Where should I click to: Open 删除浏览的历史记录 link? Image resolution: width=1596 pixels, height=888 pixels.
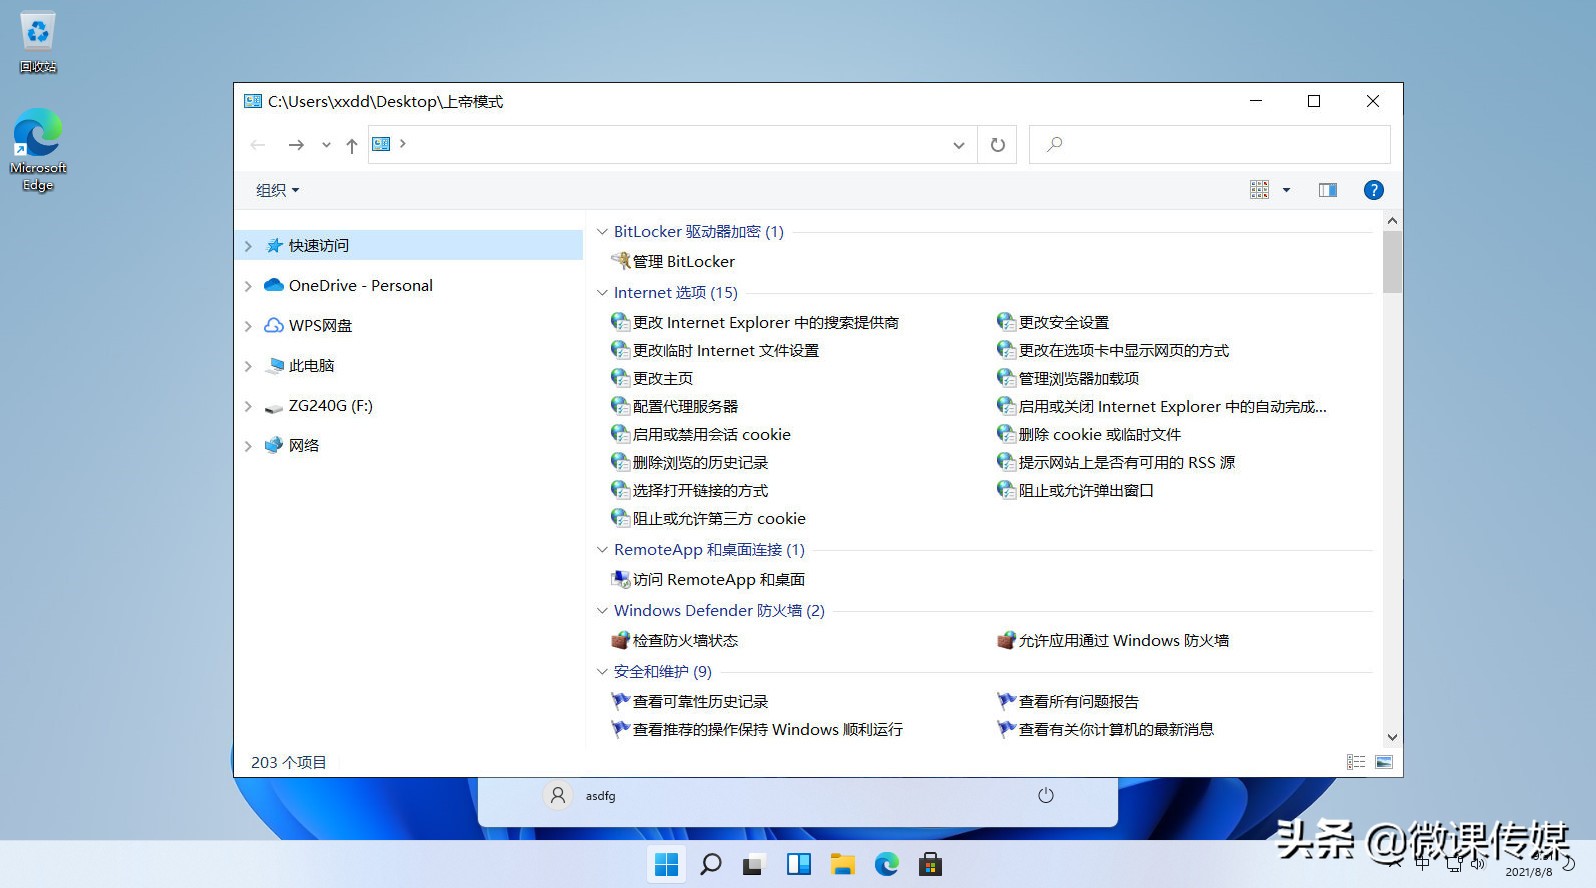coord(689,462)
